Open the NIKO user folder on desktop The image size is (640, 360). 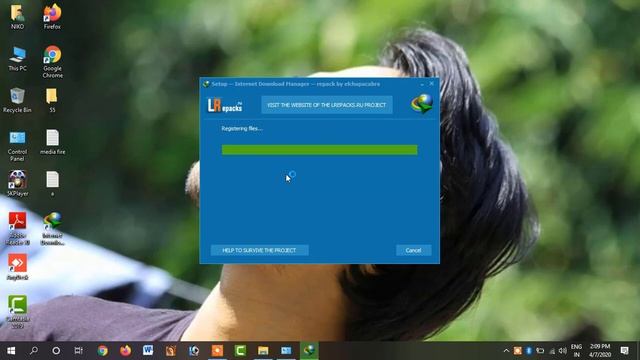tap(17, 17)
